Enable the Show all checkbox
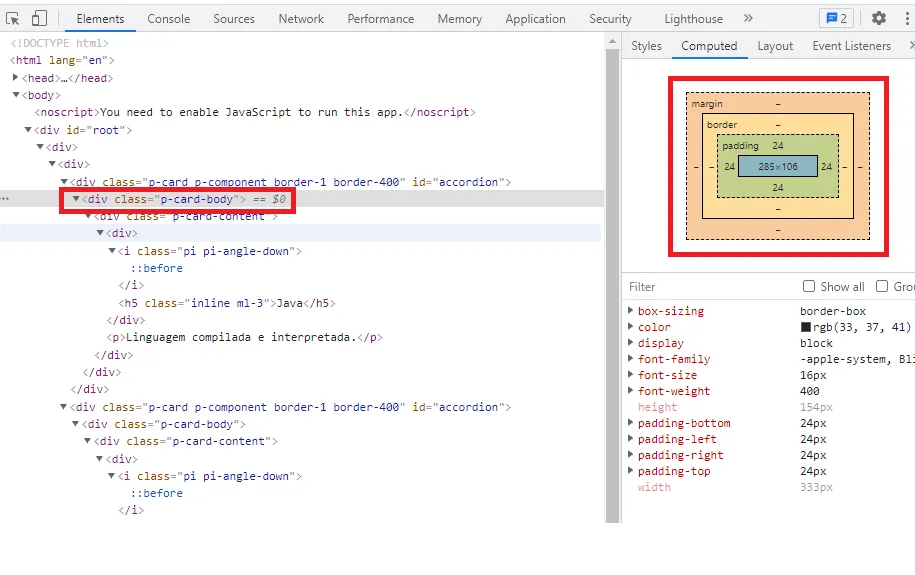 809,286
